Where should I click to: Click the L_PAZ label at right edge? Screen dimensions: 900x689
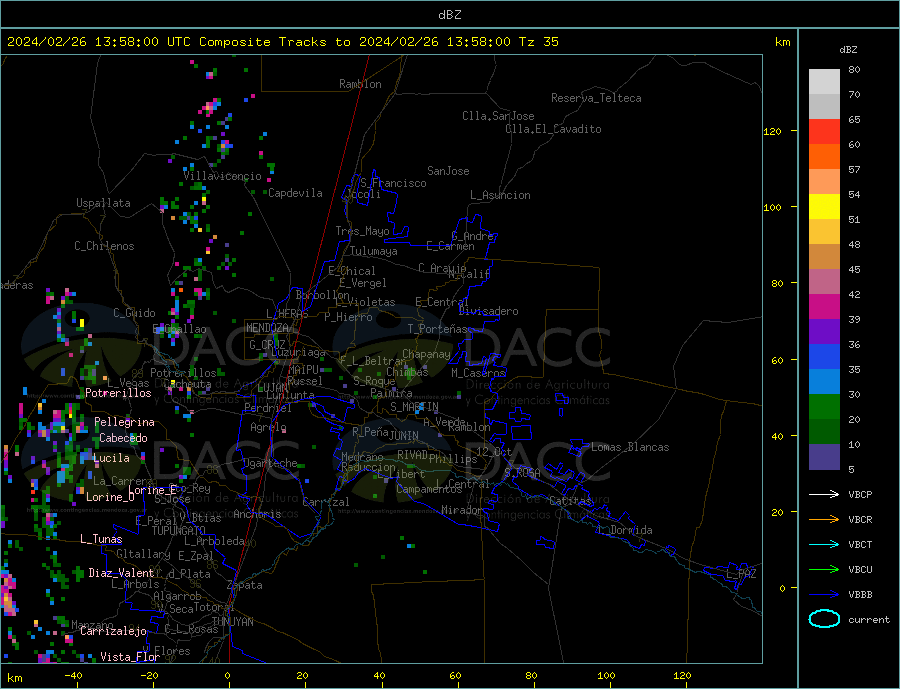(742, 574)
